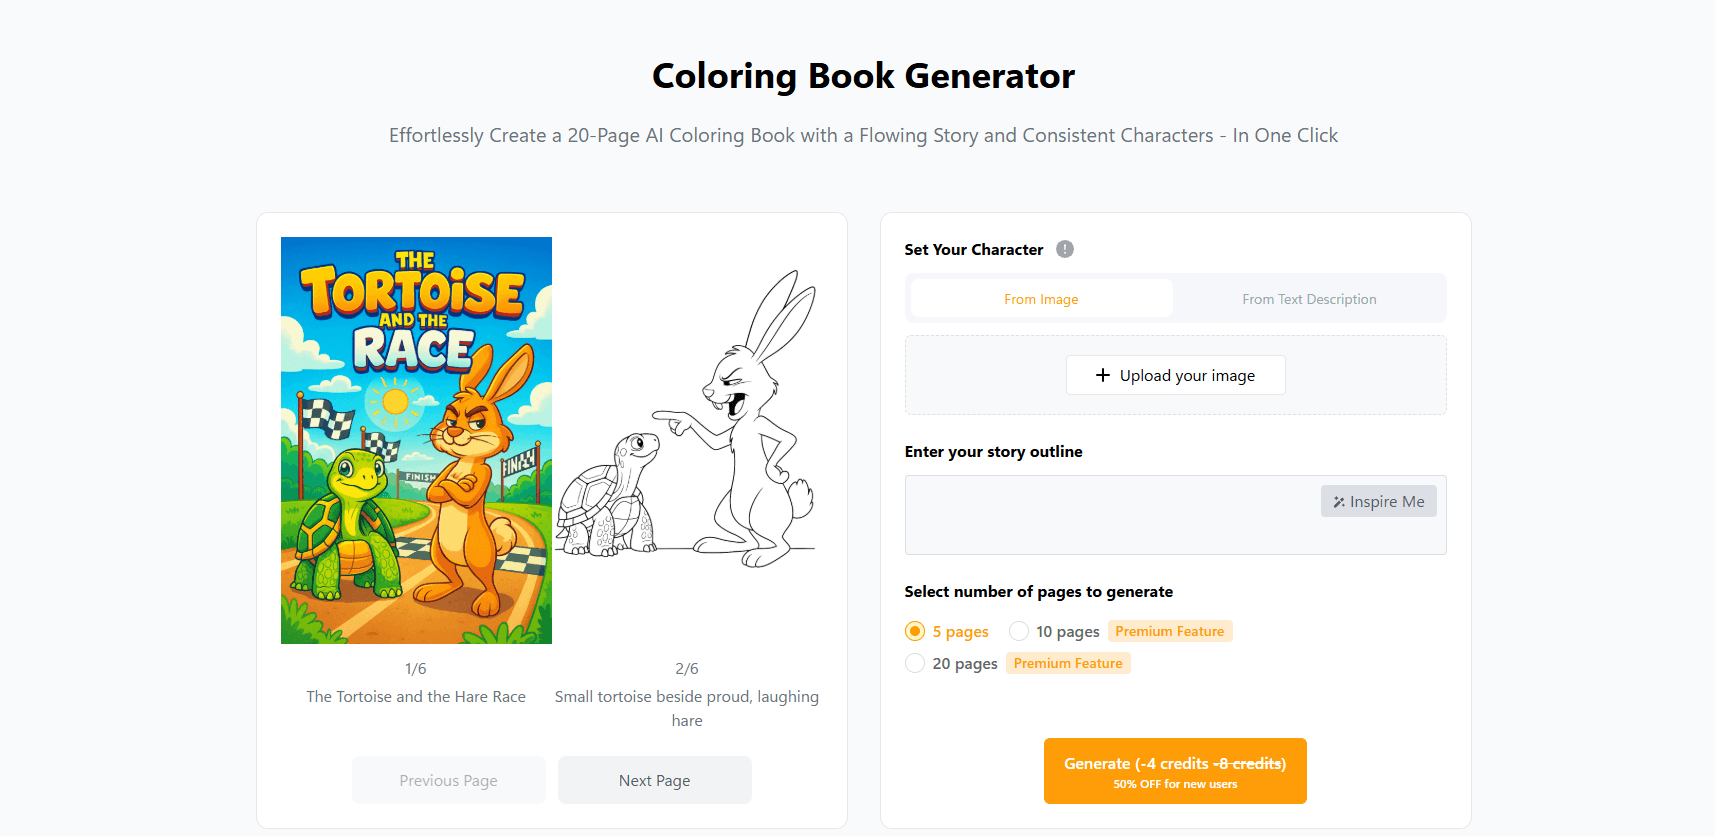Switch to the From Image tab
The image size is (1715, 836).
(1040, 298)
